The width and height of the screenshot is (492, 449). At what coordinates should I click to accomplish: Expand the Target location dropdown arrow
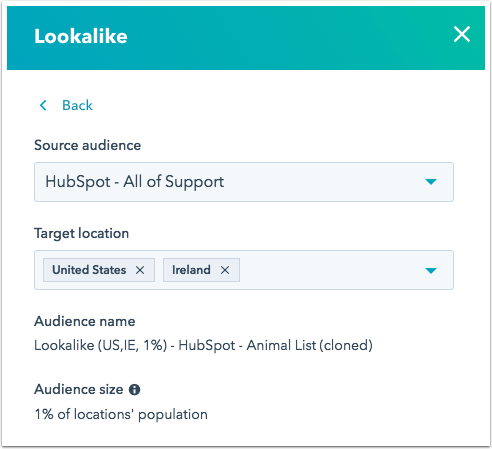click(431, 270)
